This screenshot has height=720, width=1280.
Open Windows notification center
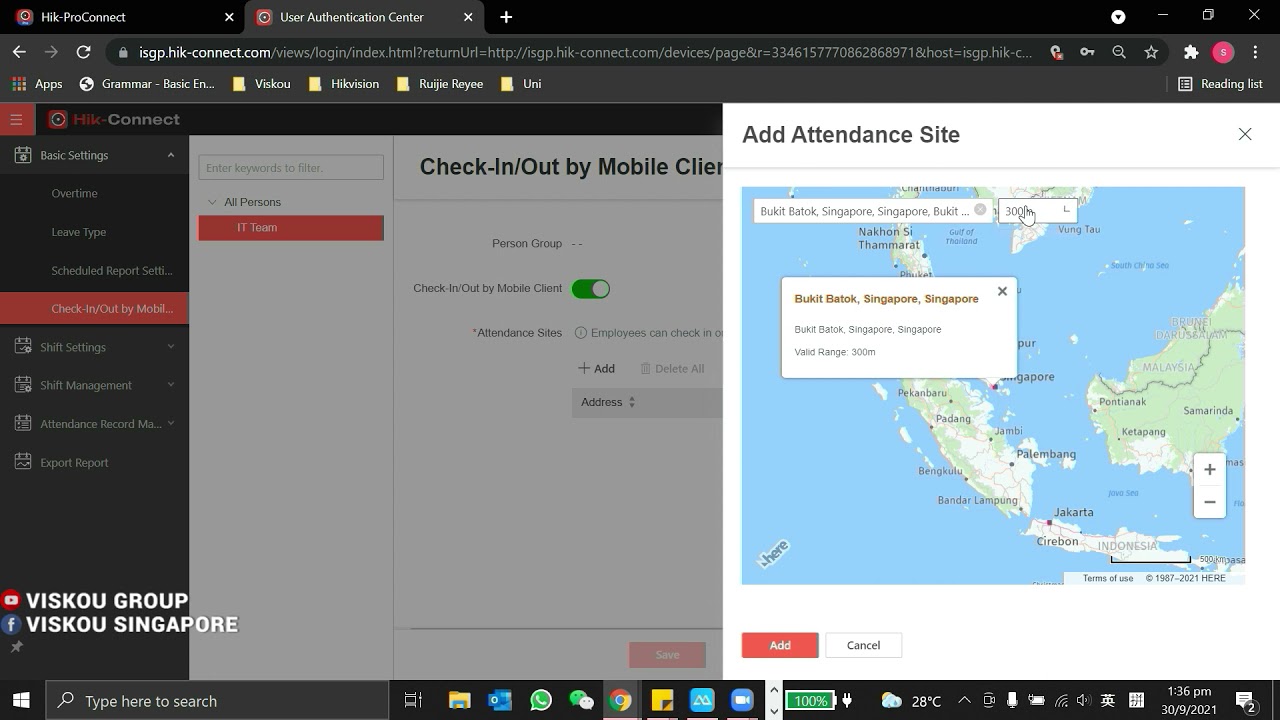tap(1246, 701)
